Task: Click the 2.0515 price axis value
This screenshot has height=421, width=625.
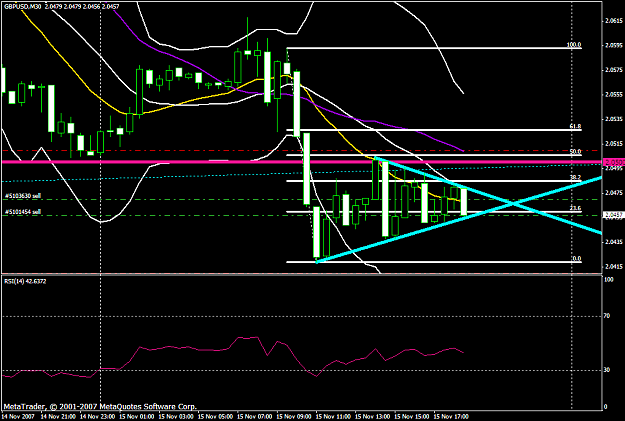Action: 614,144
